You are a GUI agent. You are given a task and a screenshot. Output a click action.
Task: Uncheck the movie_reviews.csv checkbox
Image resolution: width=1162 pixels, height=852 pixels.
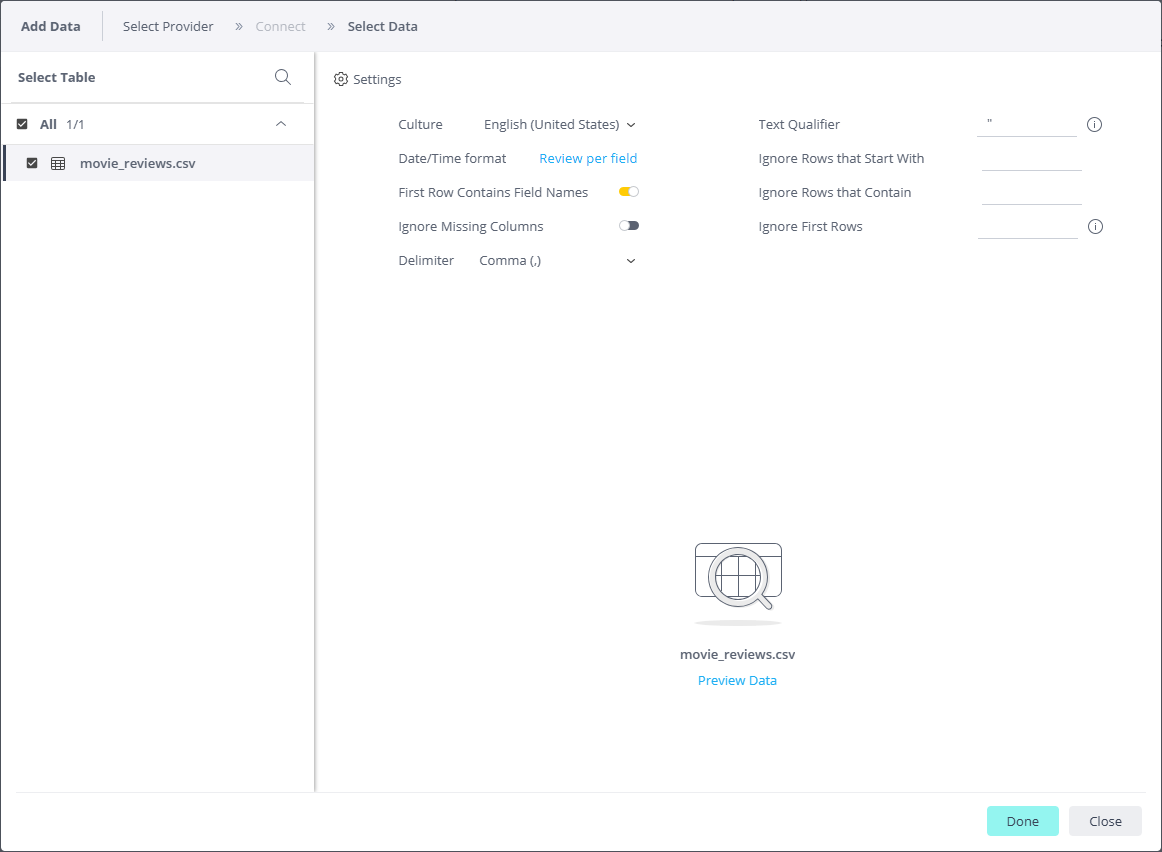point(32,163)
